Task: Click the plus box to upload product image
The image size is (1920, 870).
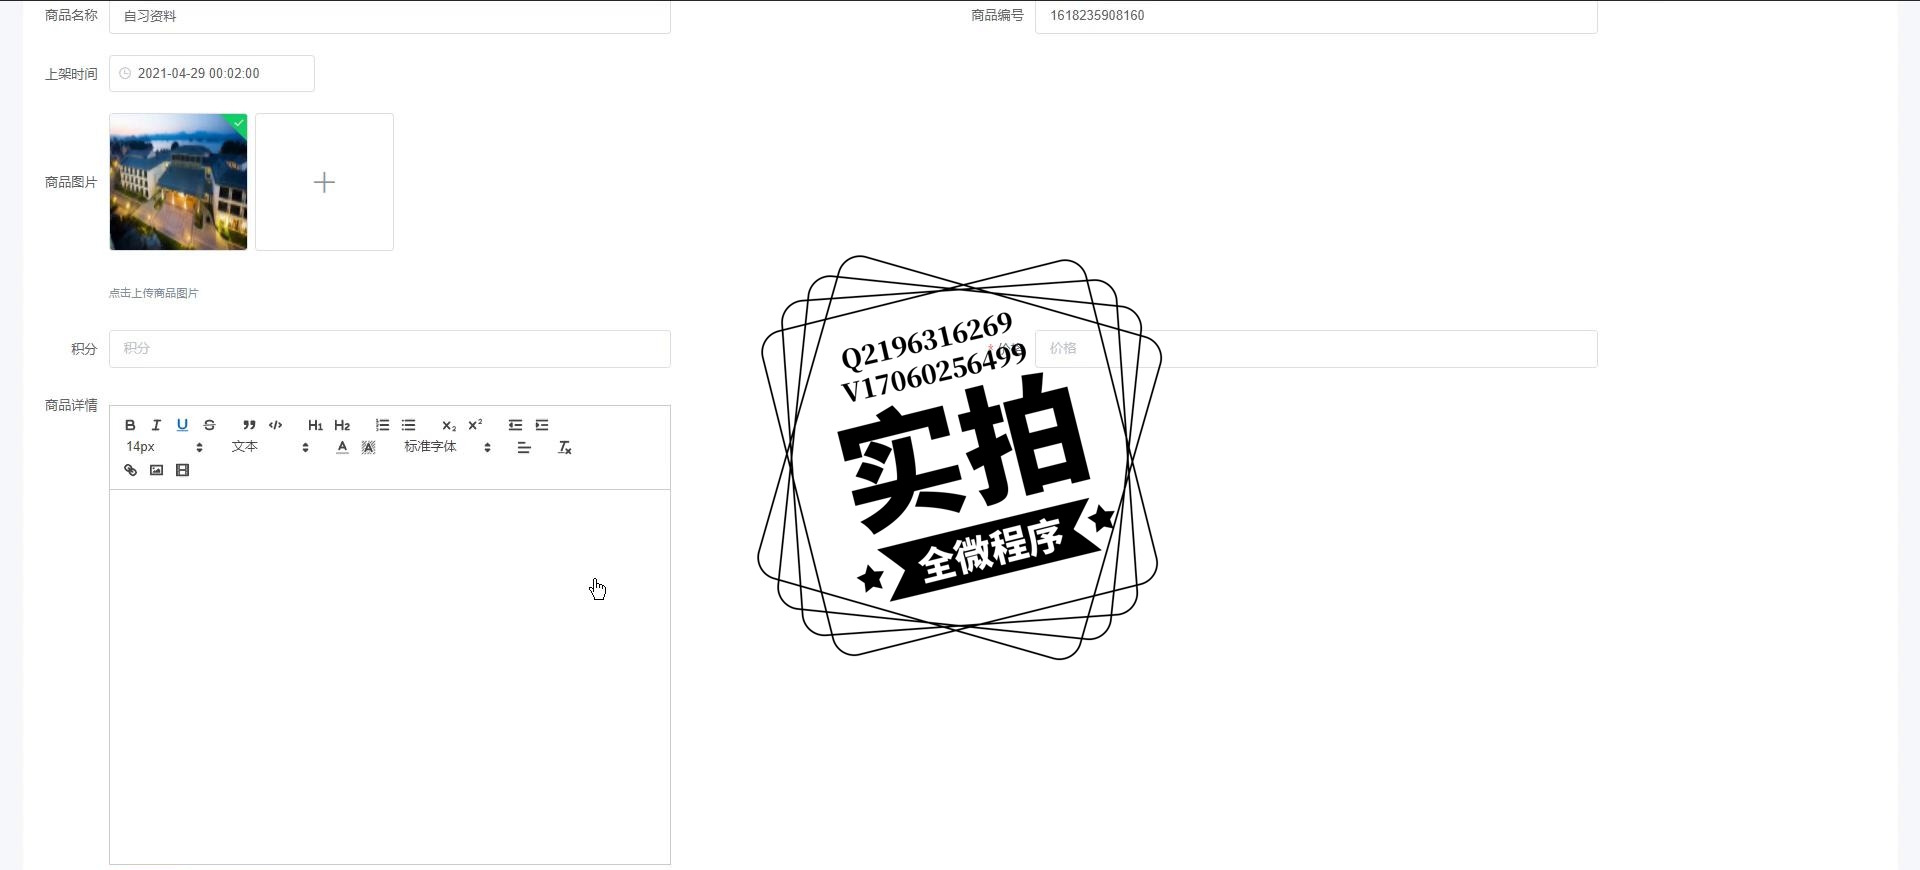Action: point(324,182)
